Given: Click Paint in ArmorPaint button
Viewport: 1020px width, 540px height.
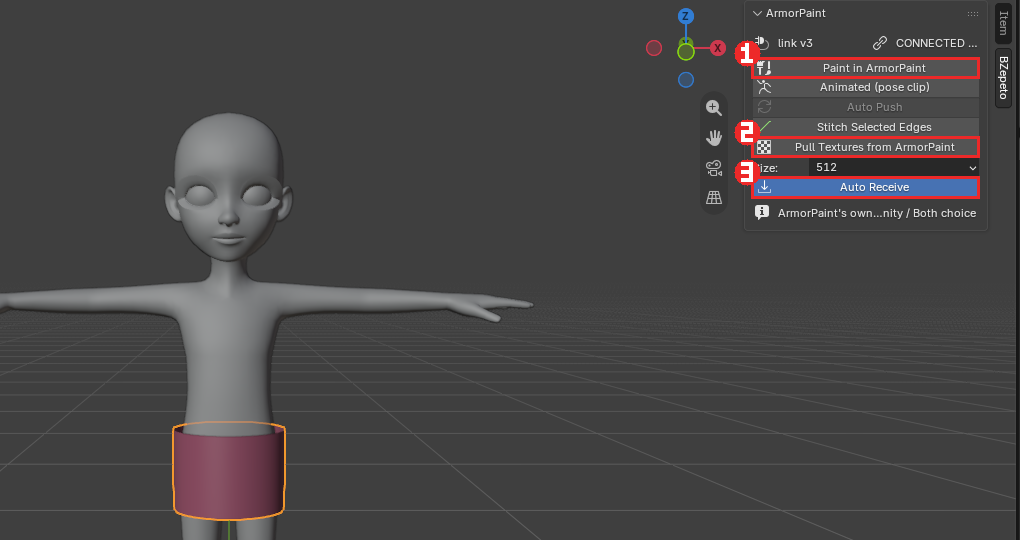Looking at the screenshot, I should (866, 68).
